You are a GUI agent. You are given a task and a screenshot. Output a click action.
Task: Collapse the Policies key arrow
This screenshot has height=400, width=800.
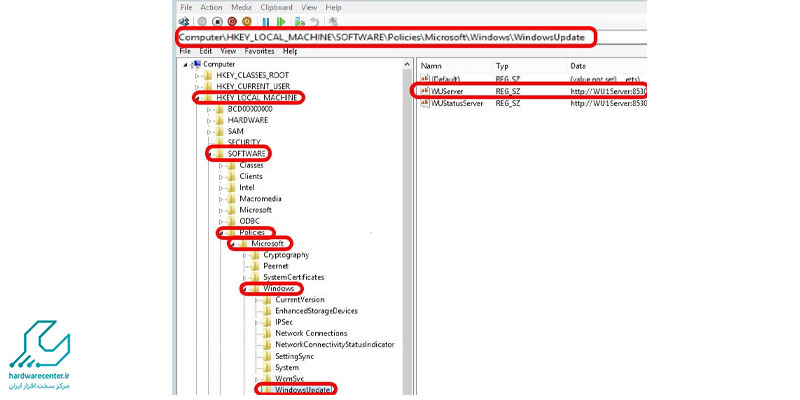tap(220, 233)
